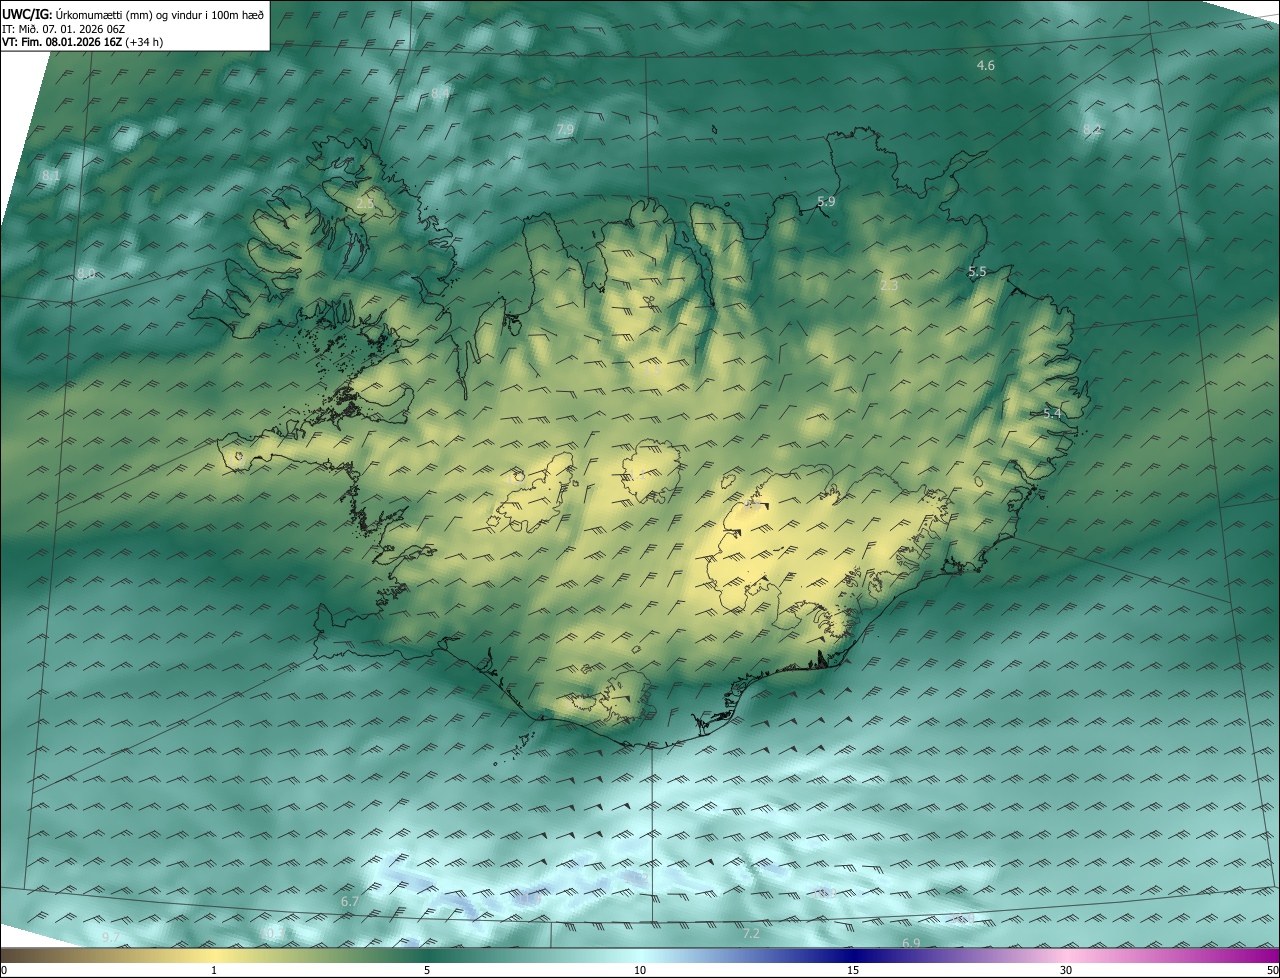The height and width of the screenshot is (978, 1280).
Task: Click the 2.5 value label over the Westfjords
Action: click(364, 203)
